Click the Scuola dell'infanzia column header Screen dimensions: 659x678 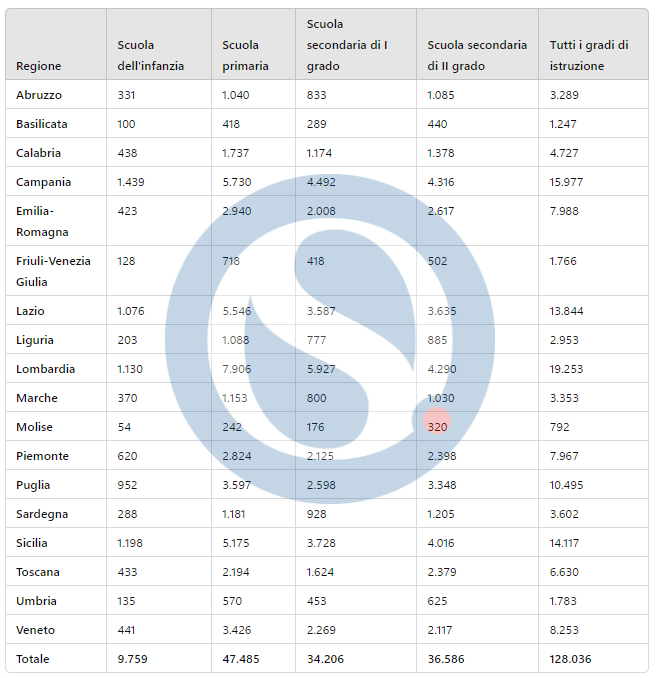tap(150, 55)
